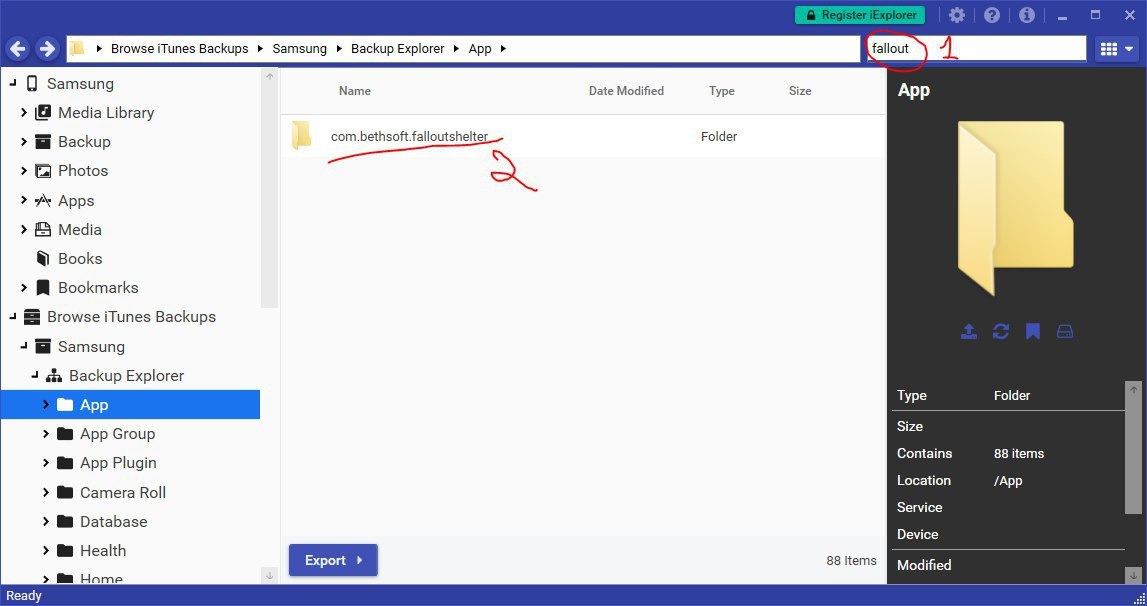Click the info icon in title bar

pos(1026,15)
